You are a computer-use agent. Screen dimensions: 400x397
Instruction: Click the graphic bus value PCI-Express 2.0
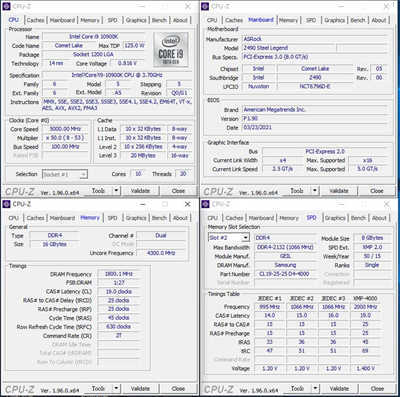click(325, 152)
